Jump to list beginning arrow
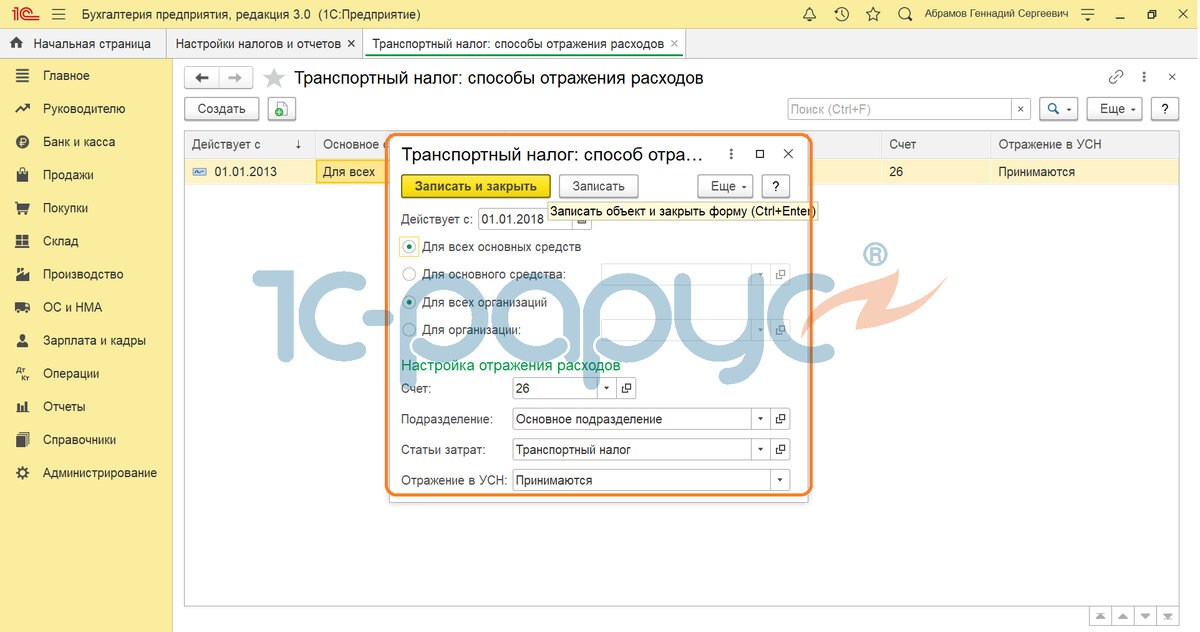Image resolution: width=1200 pixels, height=632 pixels. 1099,616
